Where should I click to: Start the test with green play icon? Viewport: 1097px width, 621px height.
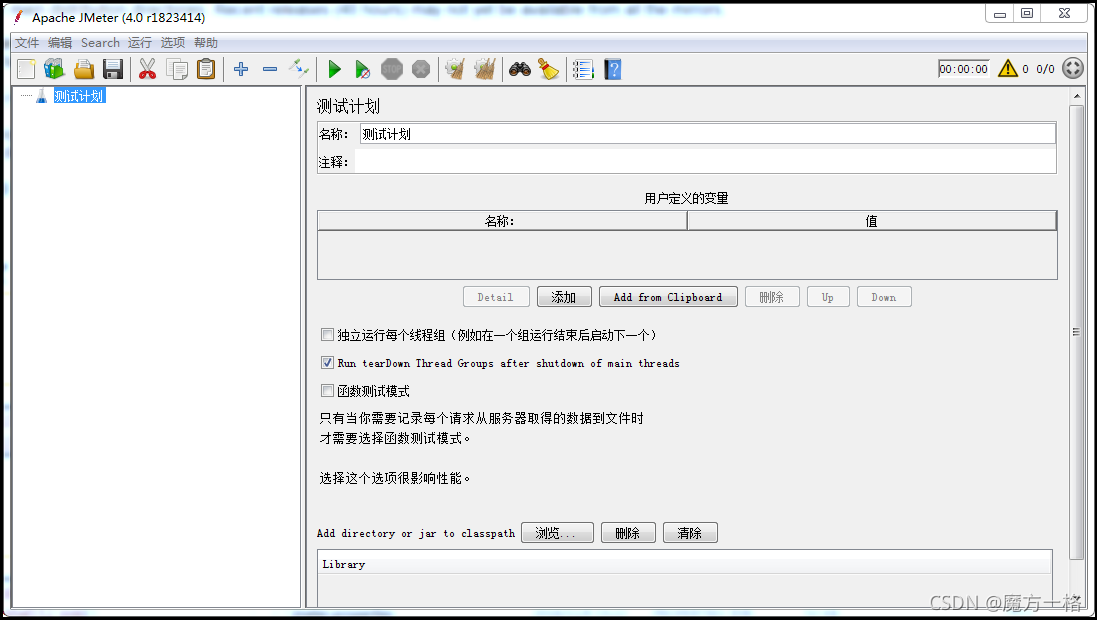[334, 69]
